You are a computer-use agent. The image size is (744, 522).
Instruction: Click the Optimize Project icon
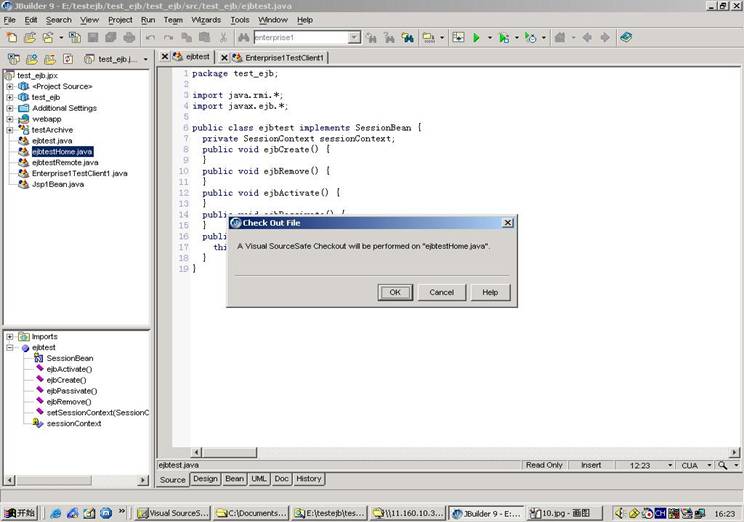click(530, 37)
